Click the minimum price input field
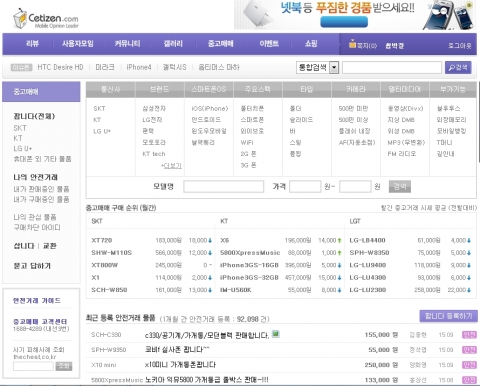This screenshot has height=386, width=480. (305, 187)
